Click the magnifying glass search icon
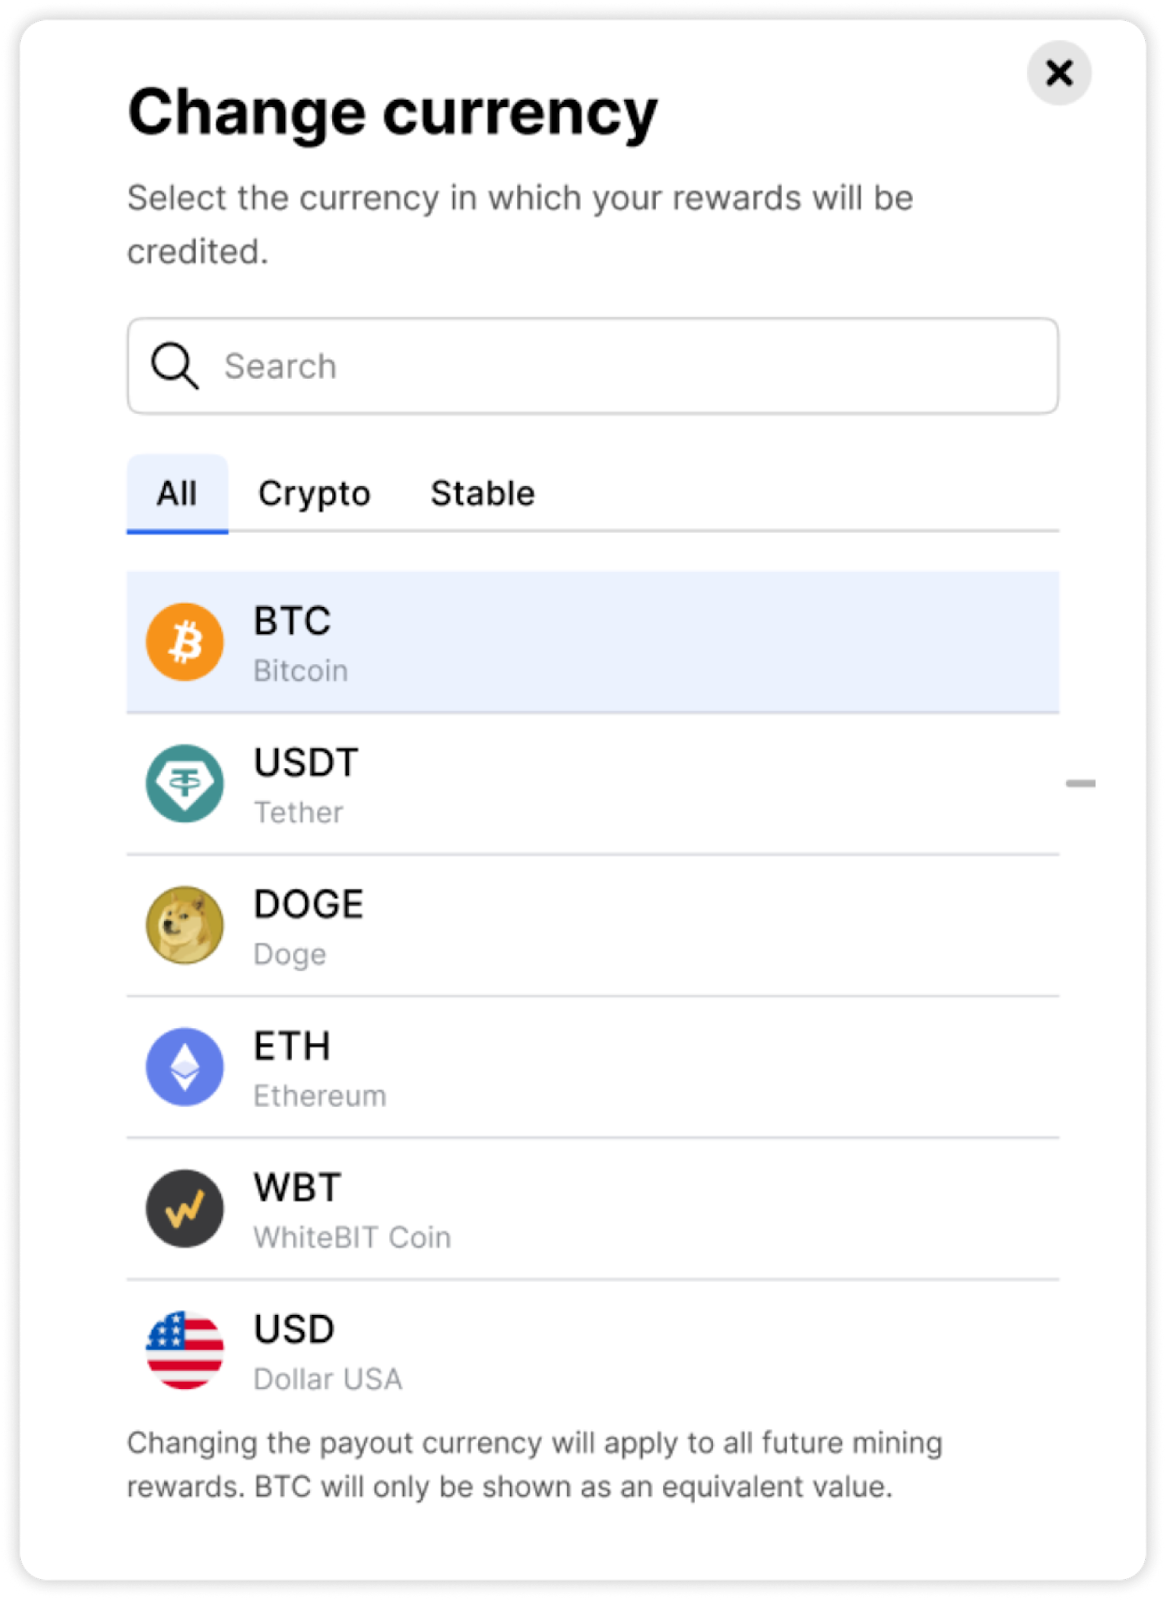 pos(174,366)
